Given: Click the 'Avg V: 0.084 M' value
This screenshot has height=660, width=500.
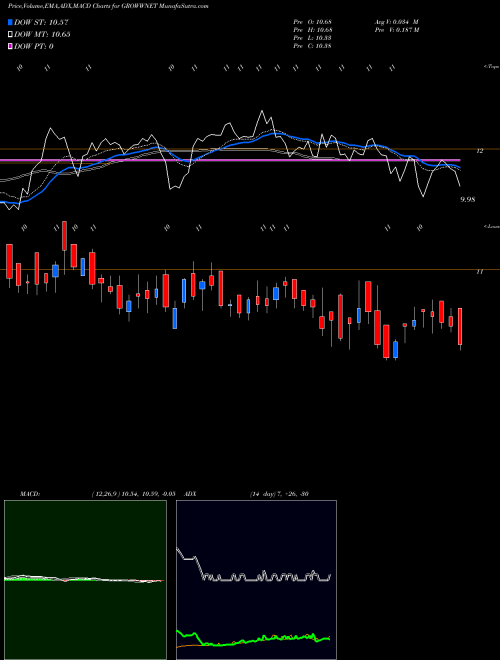Looking at the screenshot, I should click(x=396, y=22).
